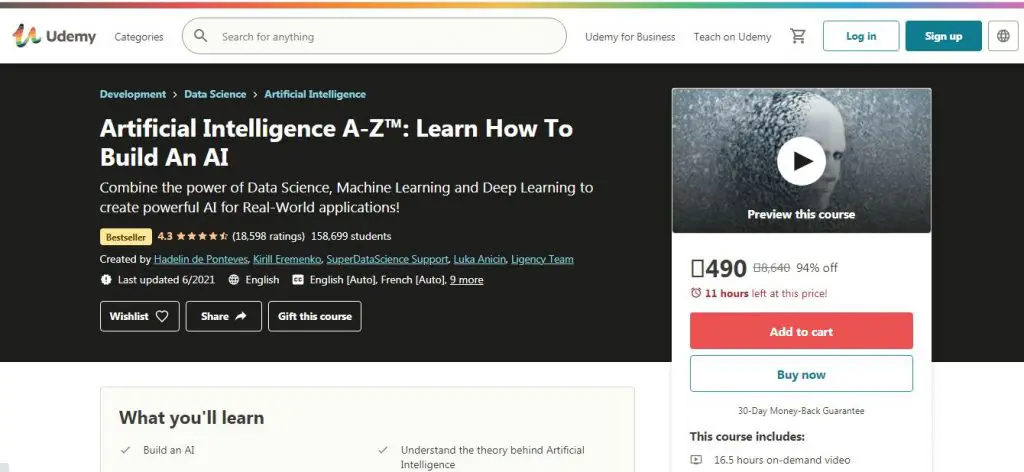Click the search magnifier icon
This screenshot has height=472, width=1024.
pyautogui.click(x=201, y=36)
